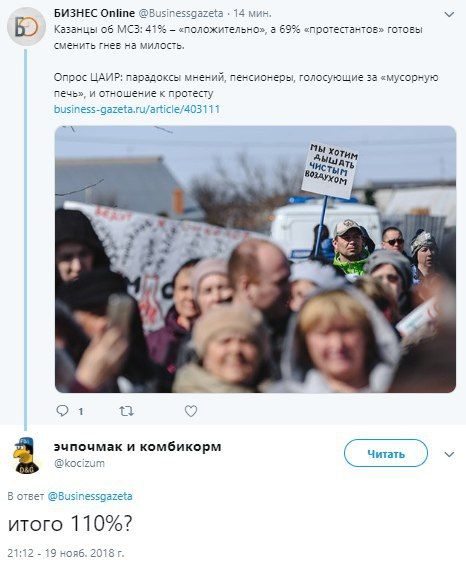
Task: Open БИЗНЕС Online profile avatar
Action: tap(26, 26)
